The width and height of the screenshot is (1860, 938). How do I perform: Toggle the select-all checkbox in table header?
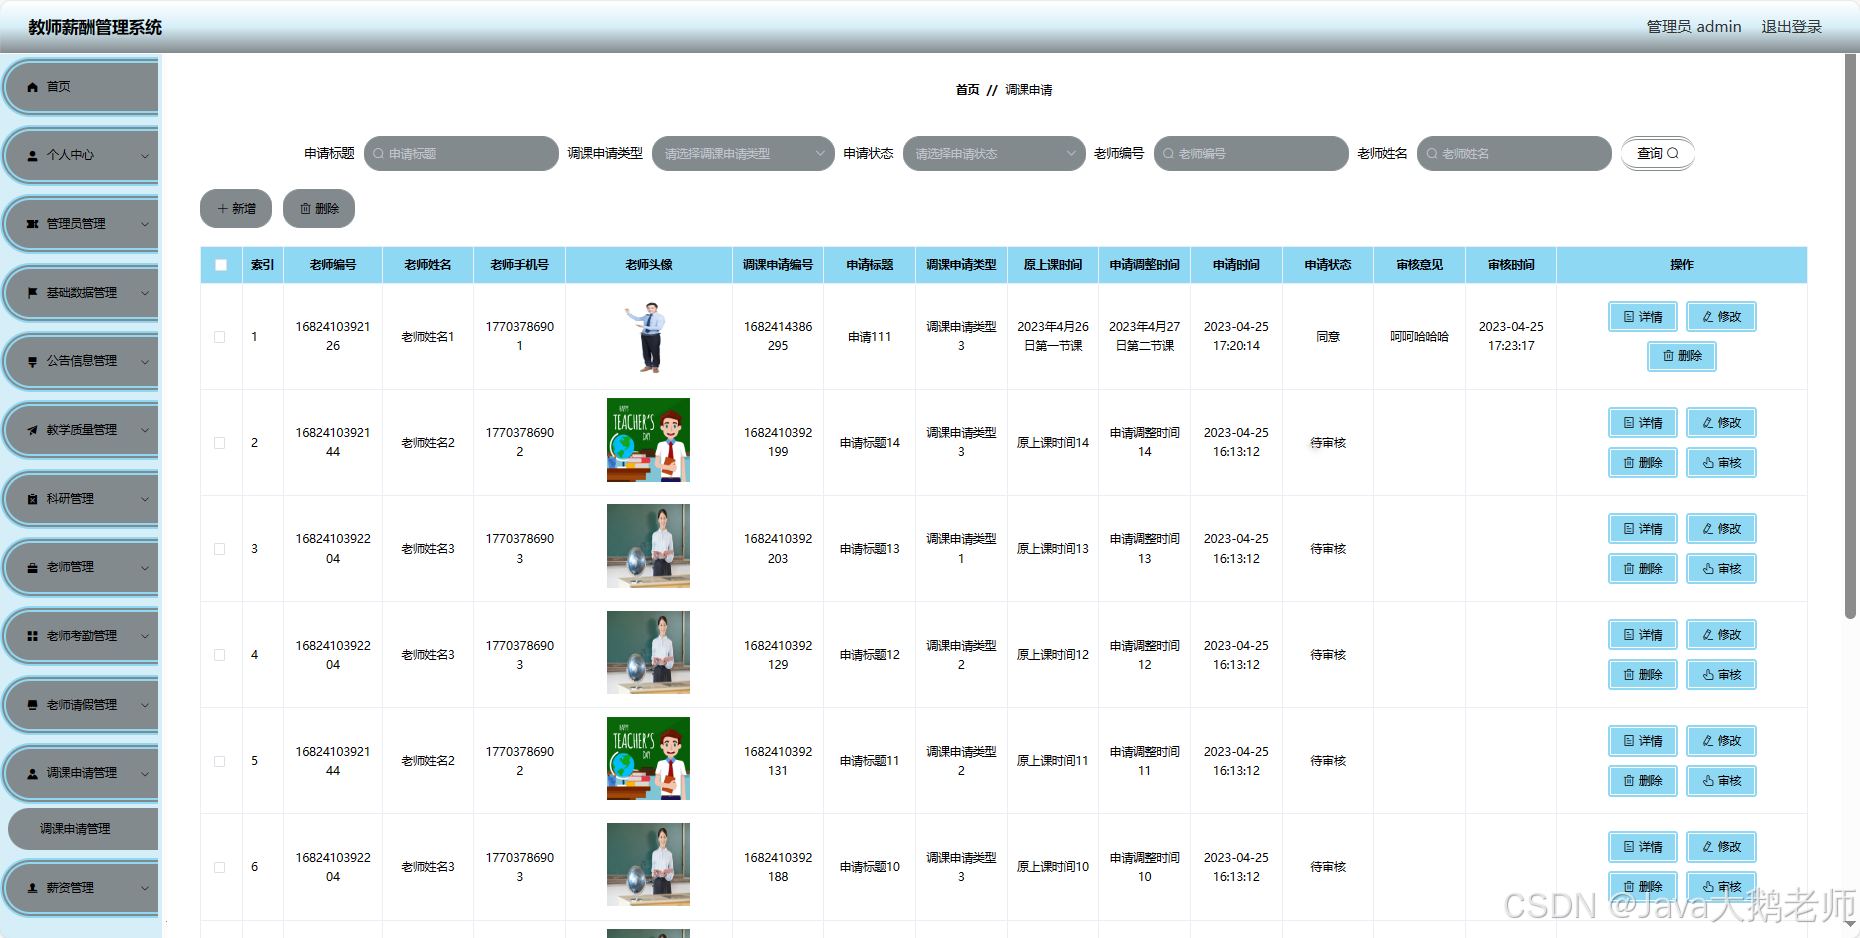coord(221,265)
